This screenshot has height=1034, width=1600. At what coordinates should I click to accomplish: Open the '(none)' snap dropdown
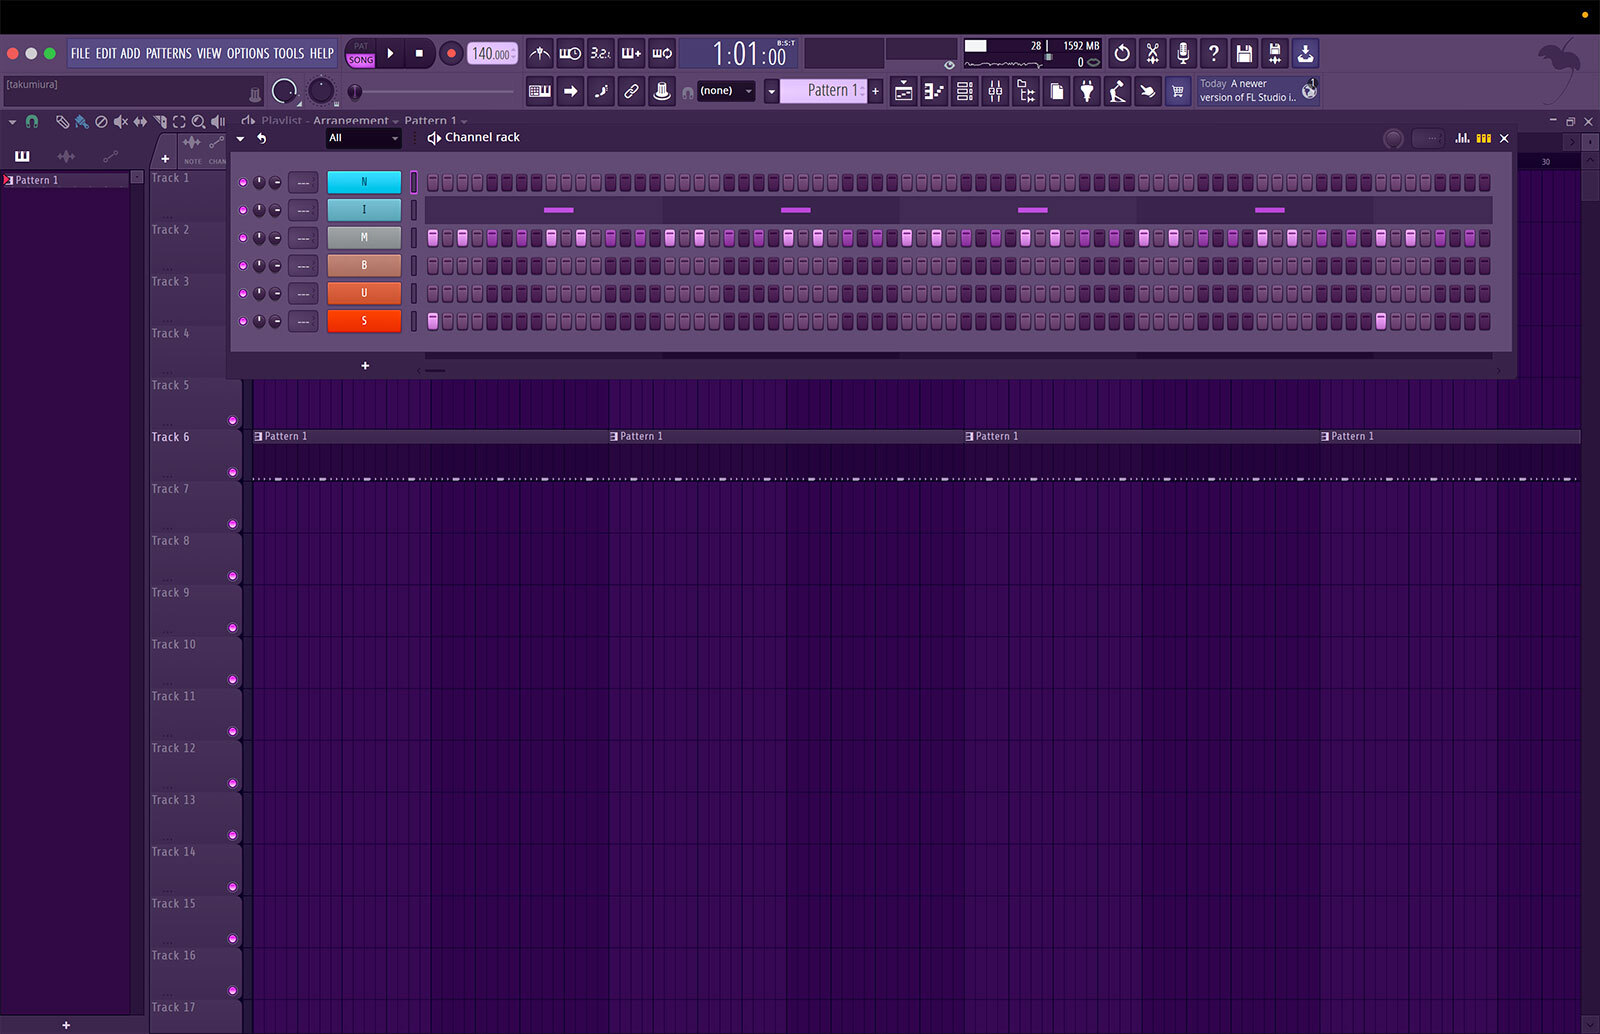tap(725, 91)
